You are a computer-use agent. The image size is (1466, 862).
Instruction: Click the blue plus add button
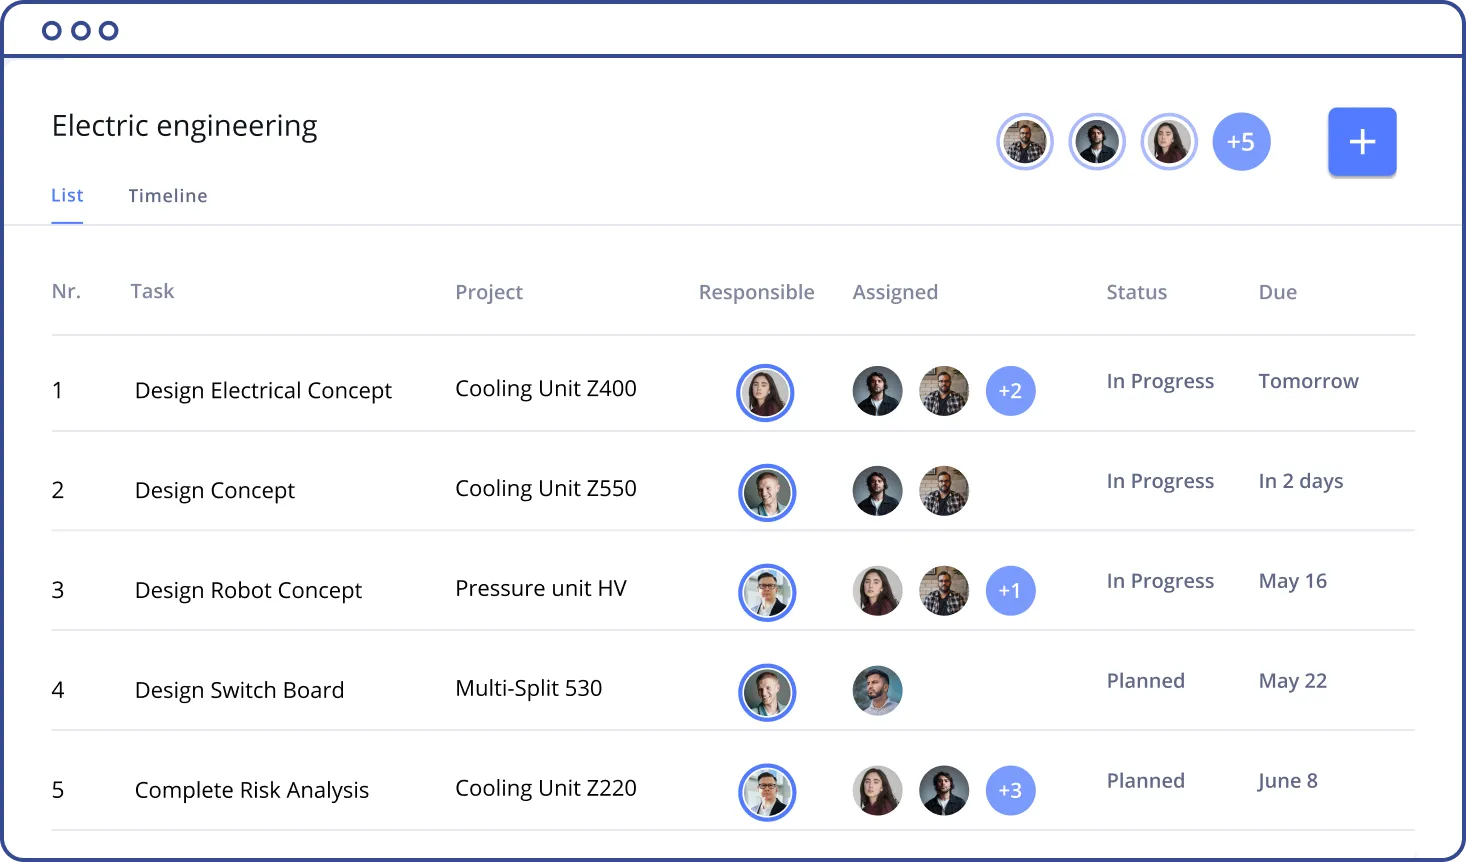point(1361,142)
